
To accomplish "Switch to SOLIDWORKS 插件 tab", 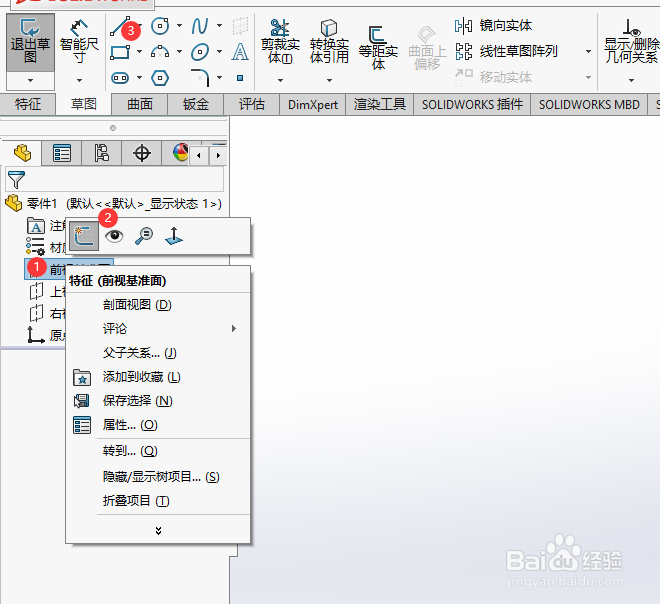I will (x=472, y=104).
